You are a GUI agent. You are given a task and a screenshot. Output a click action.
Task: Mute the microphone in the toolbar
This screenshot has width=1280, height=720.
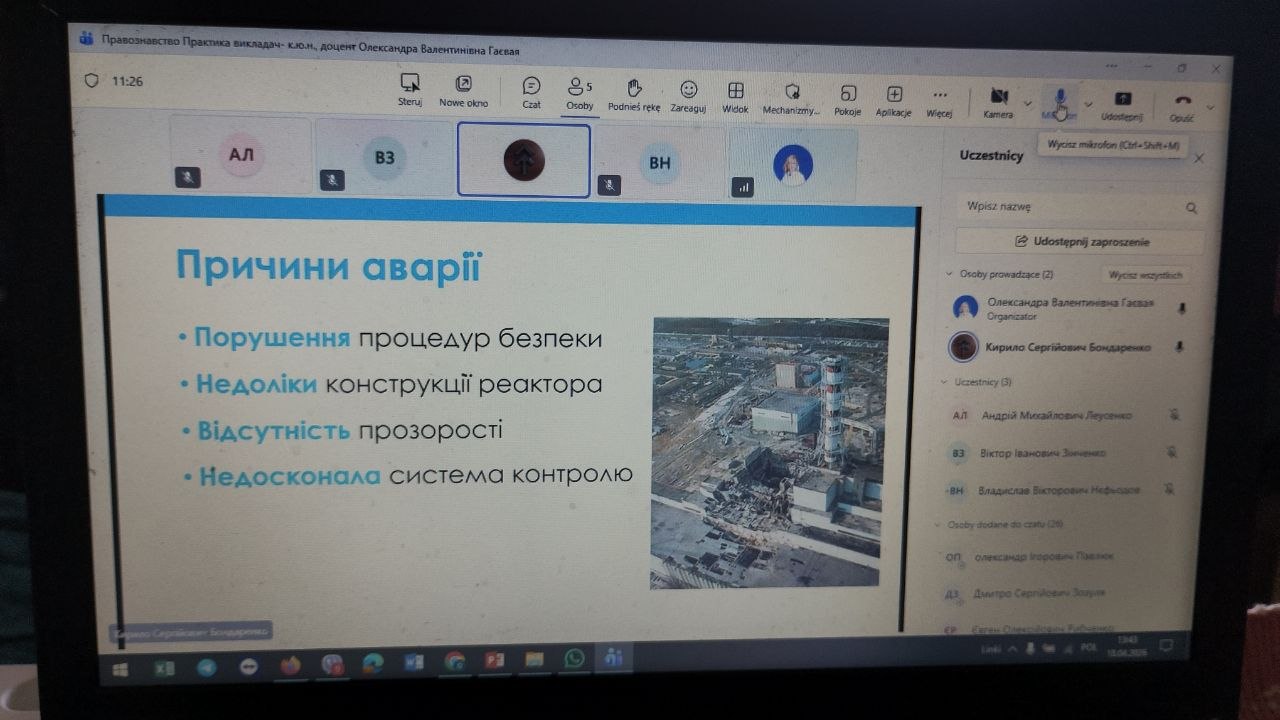point(1060,99)
